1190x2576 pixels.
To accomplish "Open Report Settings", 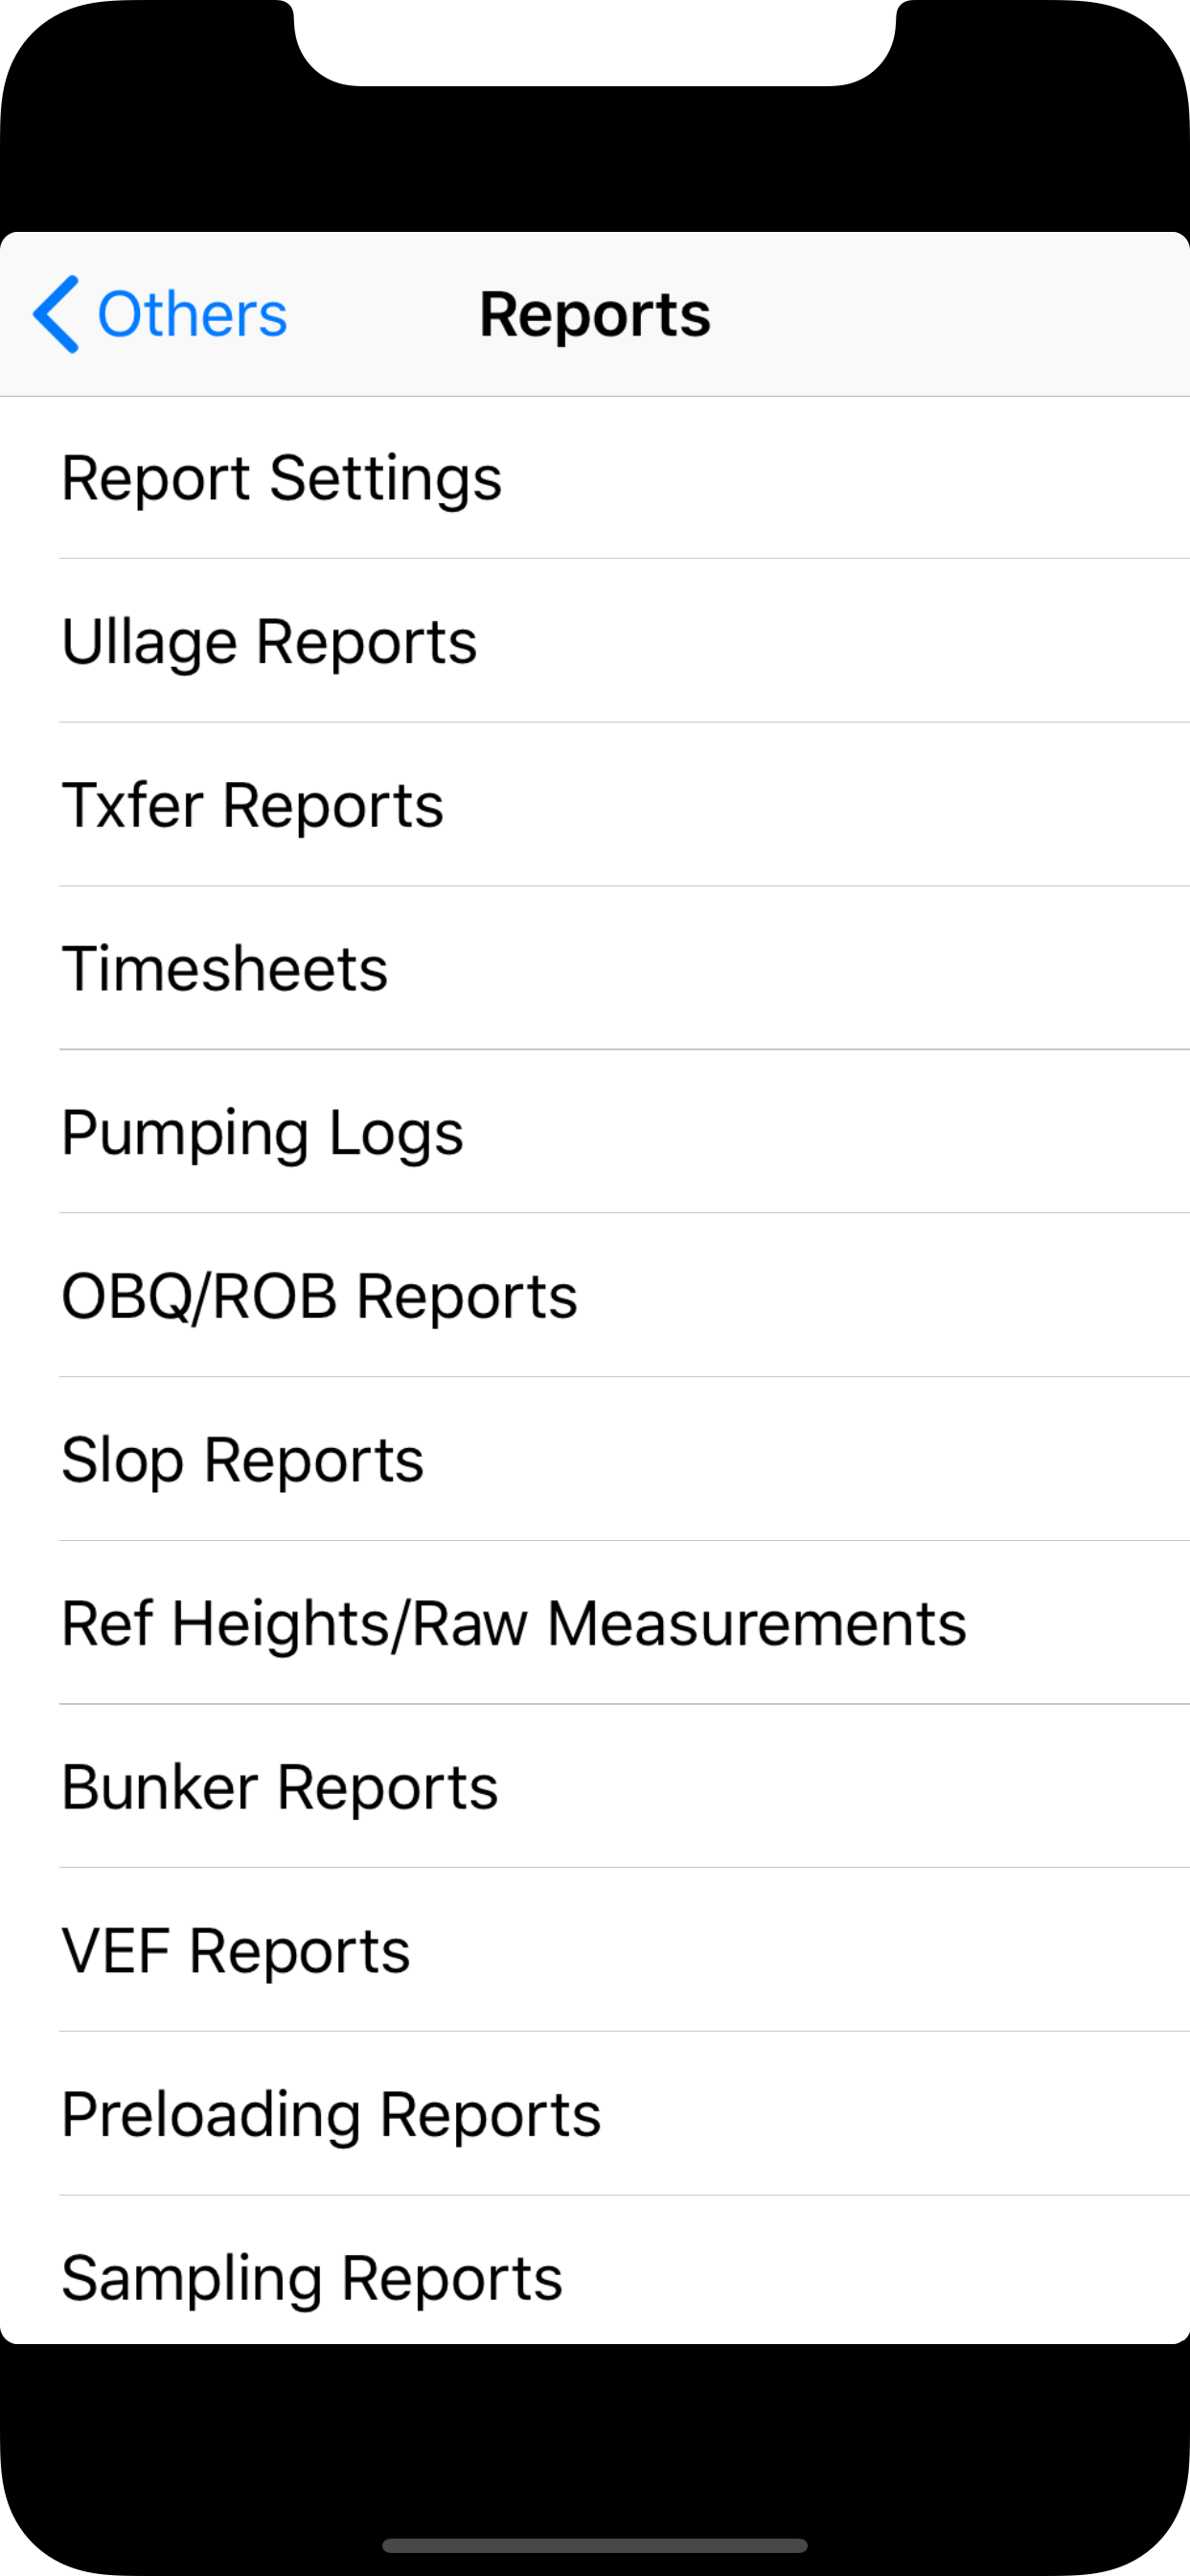I will (281, 478).
